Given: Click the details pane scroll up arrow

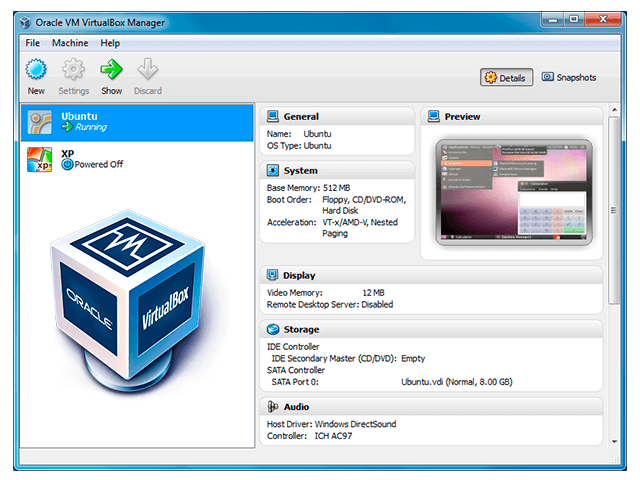Looking at the screenshot, I should pos(614,110).
